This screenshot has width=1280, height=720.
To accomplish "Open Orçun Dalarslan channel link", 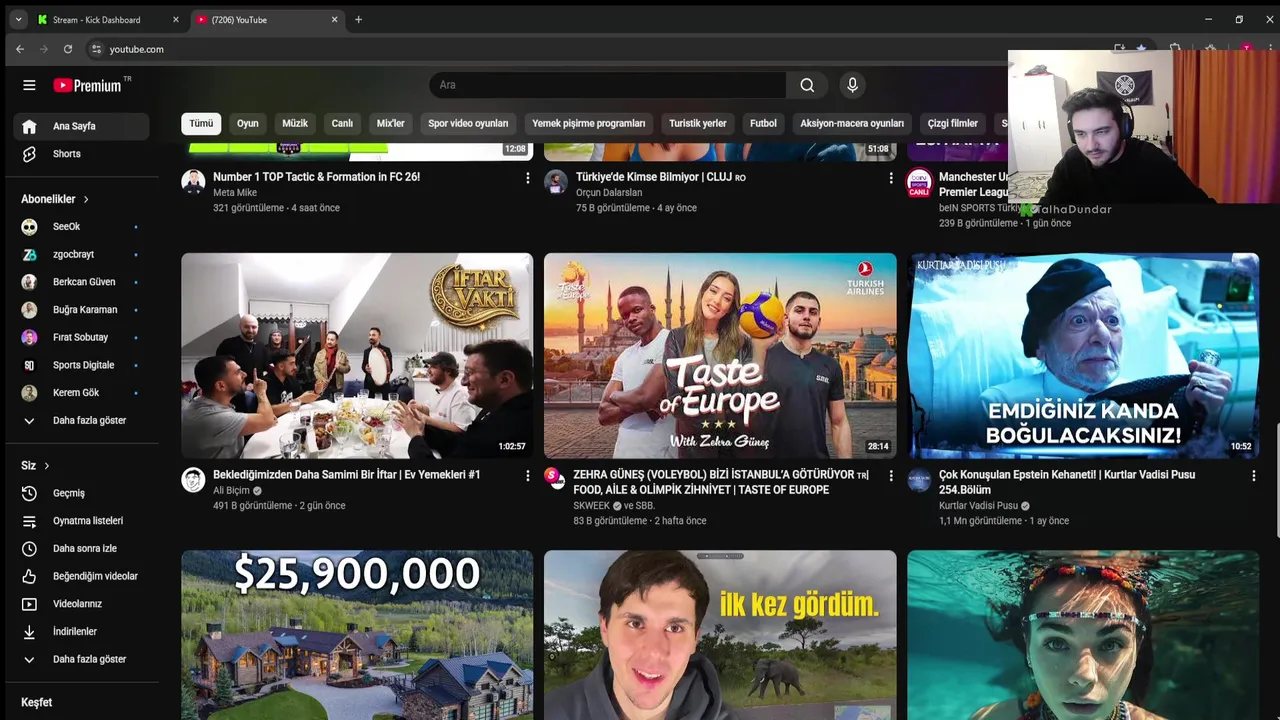I will 609,193.
